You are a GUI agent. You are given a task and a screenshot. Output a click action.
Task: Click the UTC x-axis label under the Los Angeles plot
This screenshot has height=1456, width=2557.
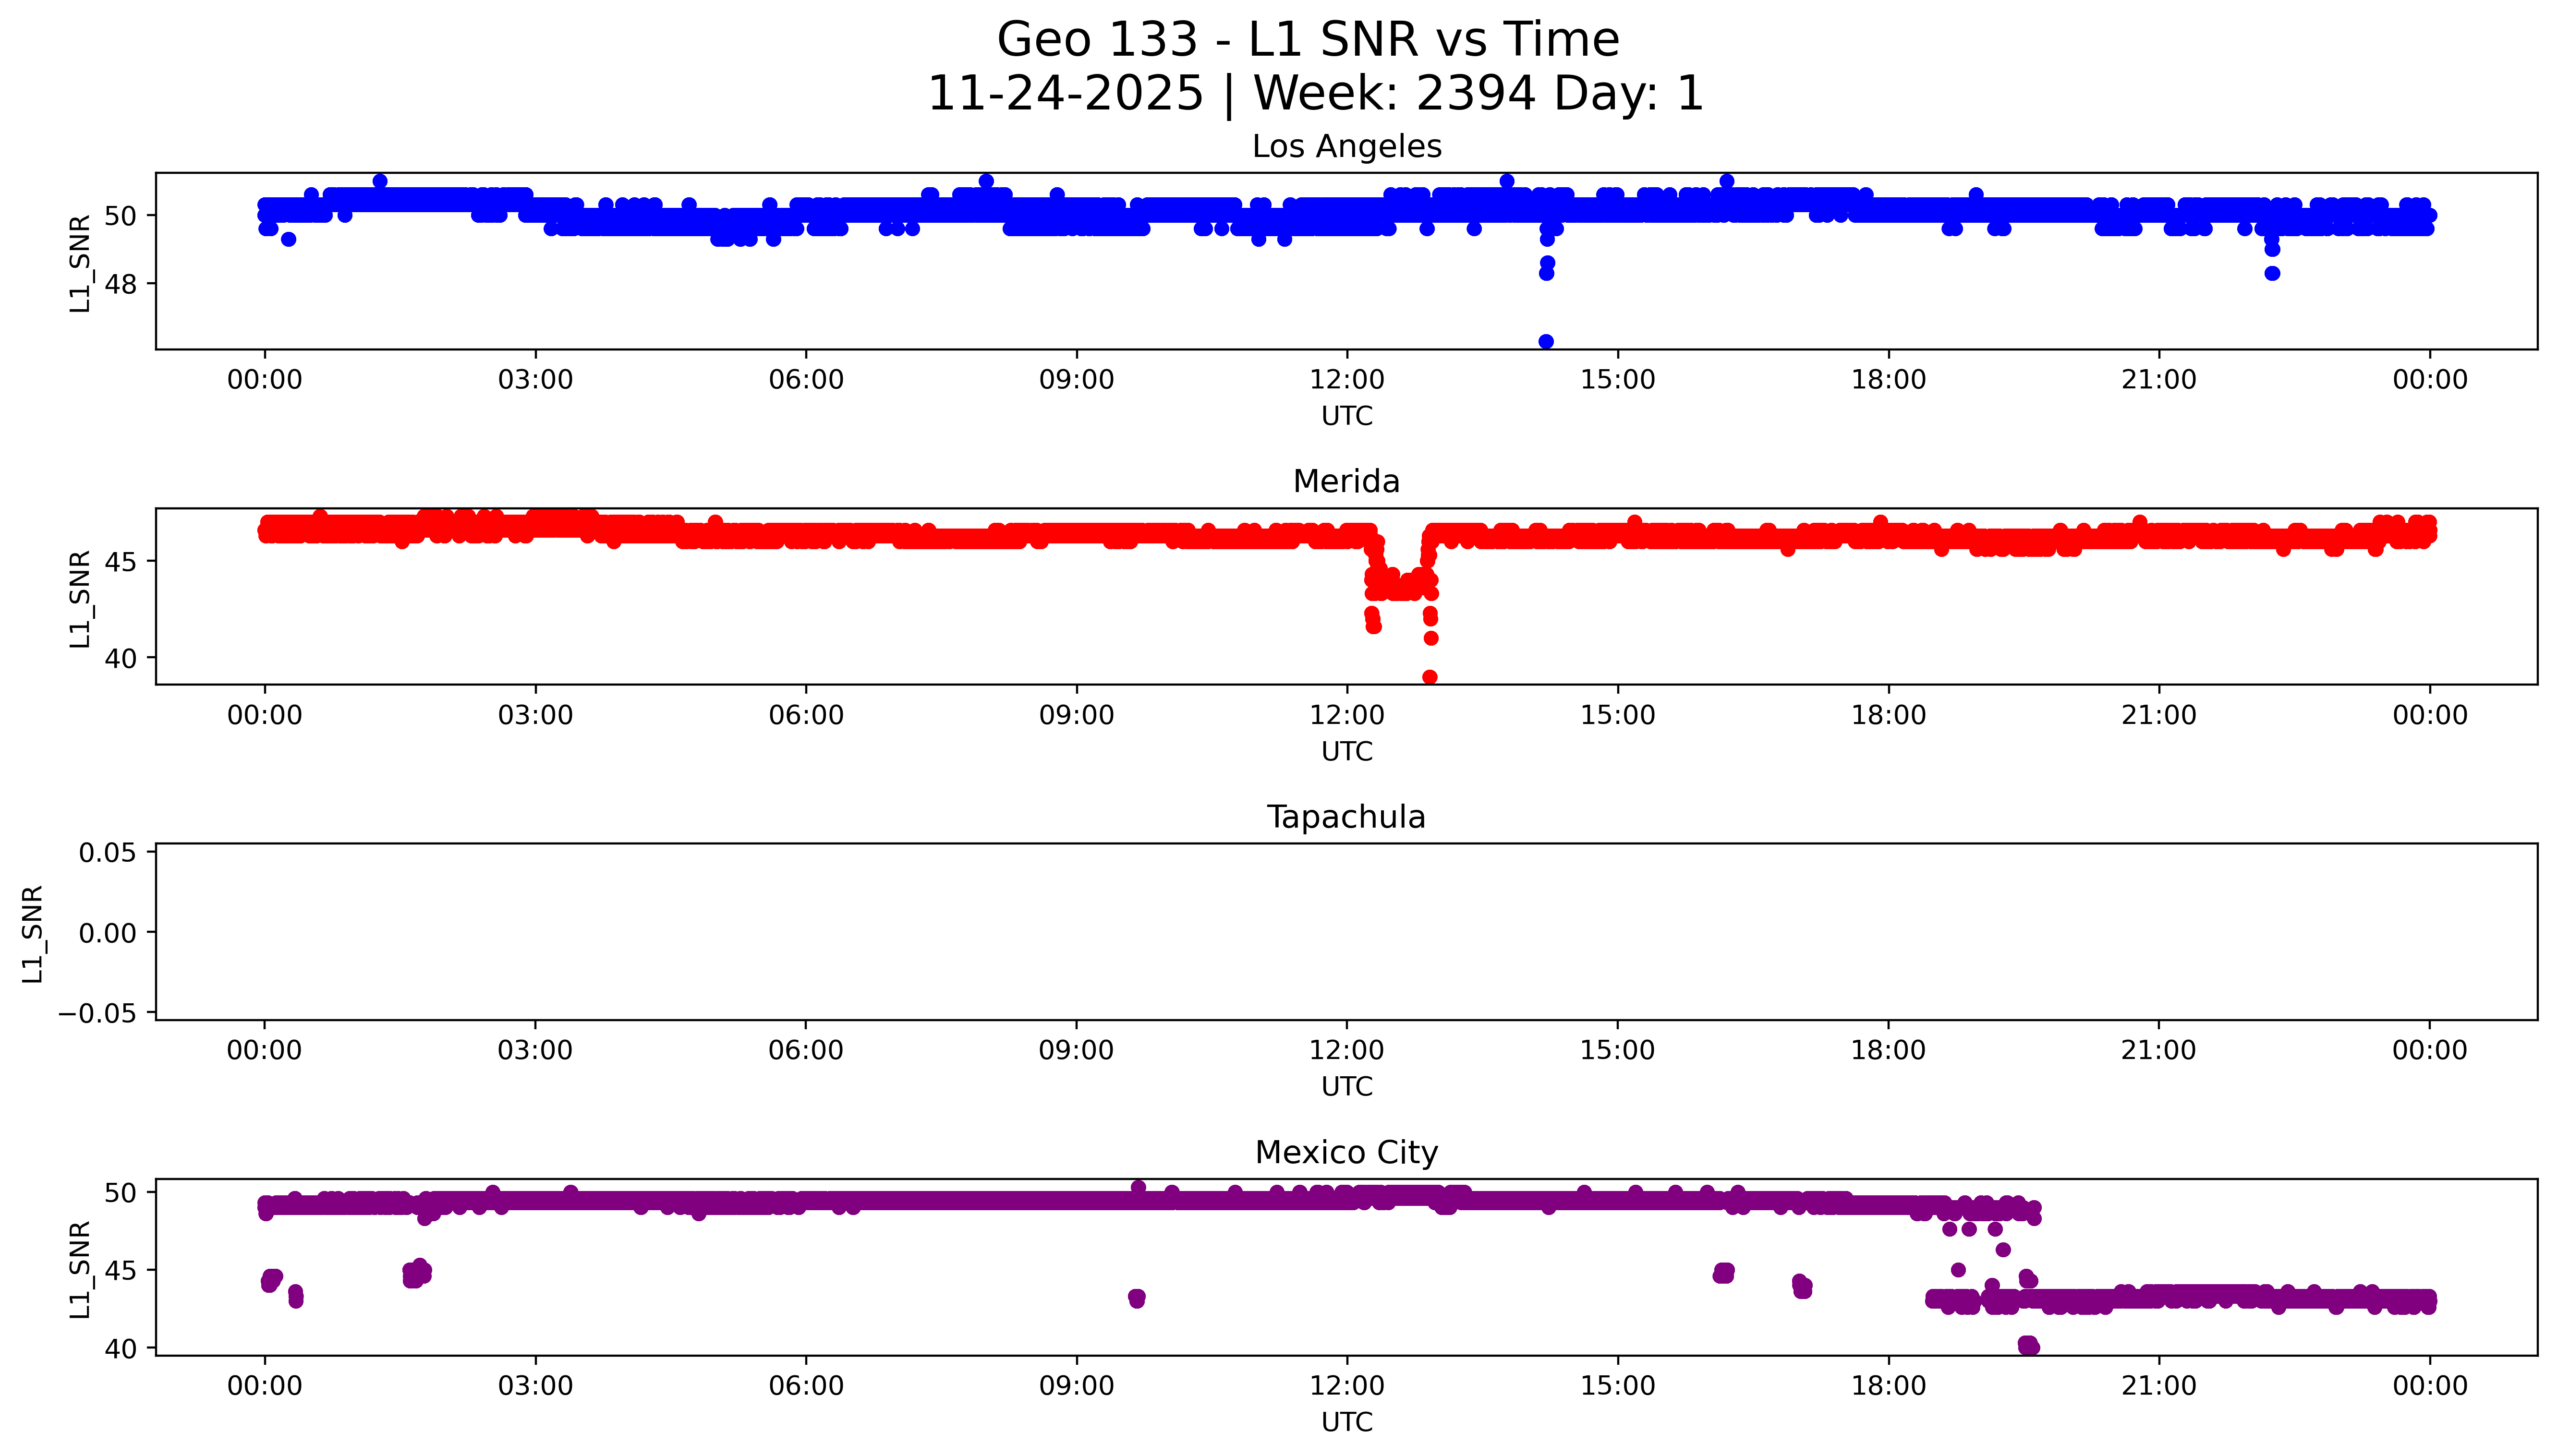(x=1346, y=416)
